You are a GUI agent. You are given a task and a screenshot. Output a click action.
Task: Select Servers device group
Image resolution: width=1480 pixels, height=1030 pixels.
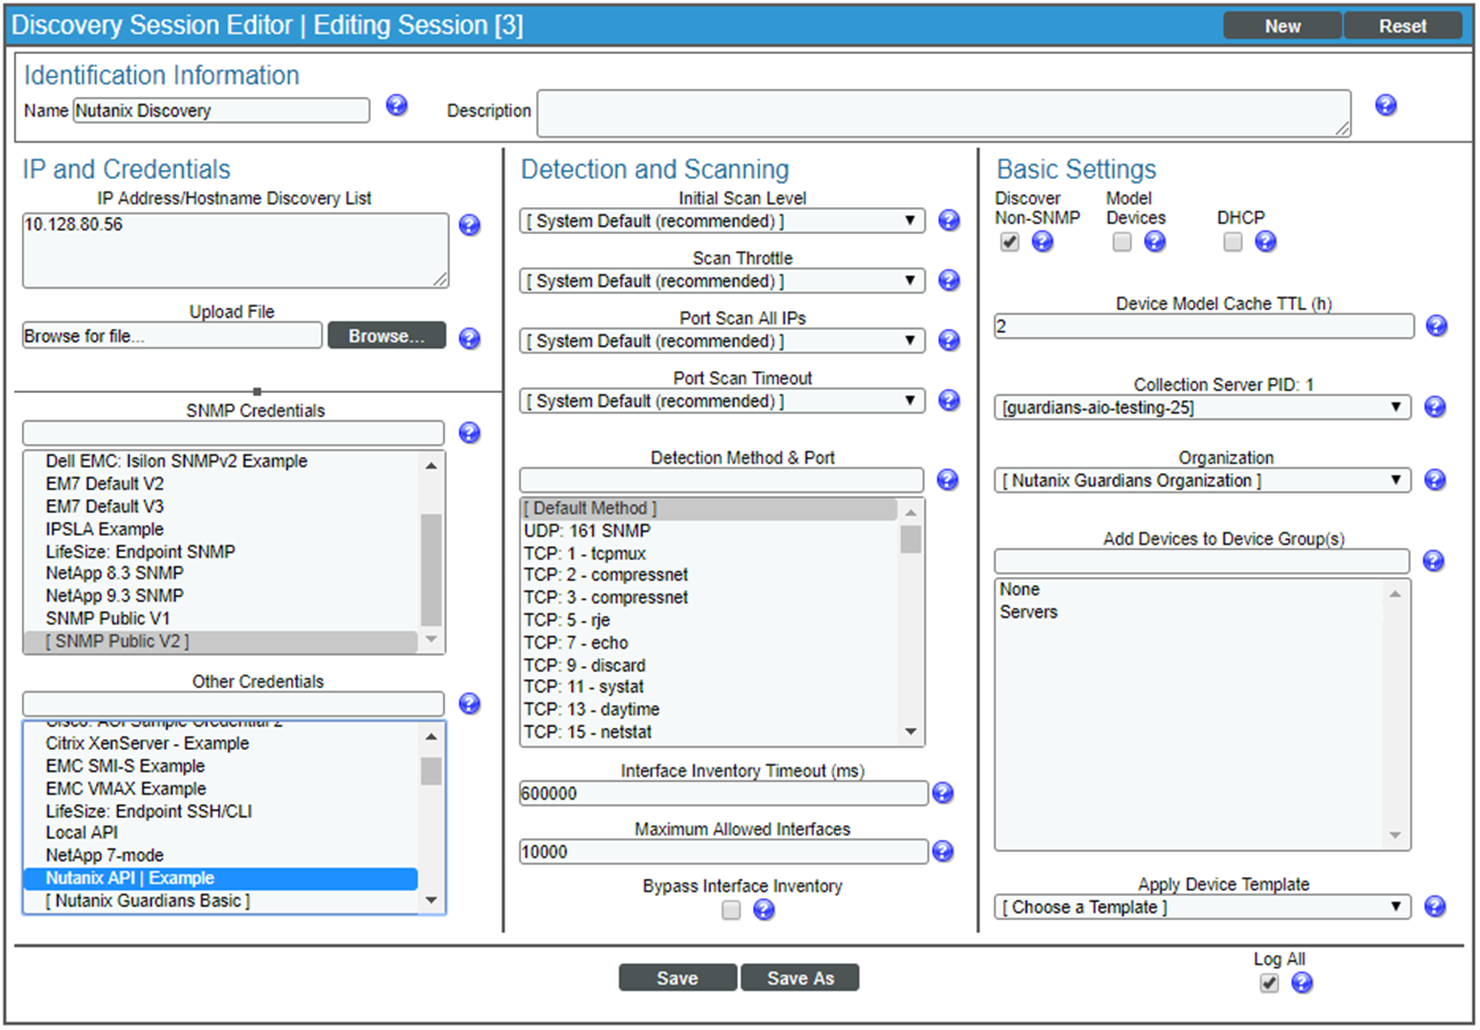(1188, 612)
